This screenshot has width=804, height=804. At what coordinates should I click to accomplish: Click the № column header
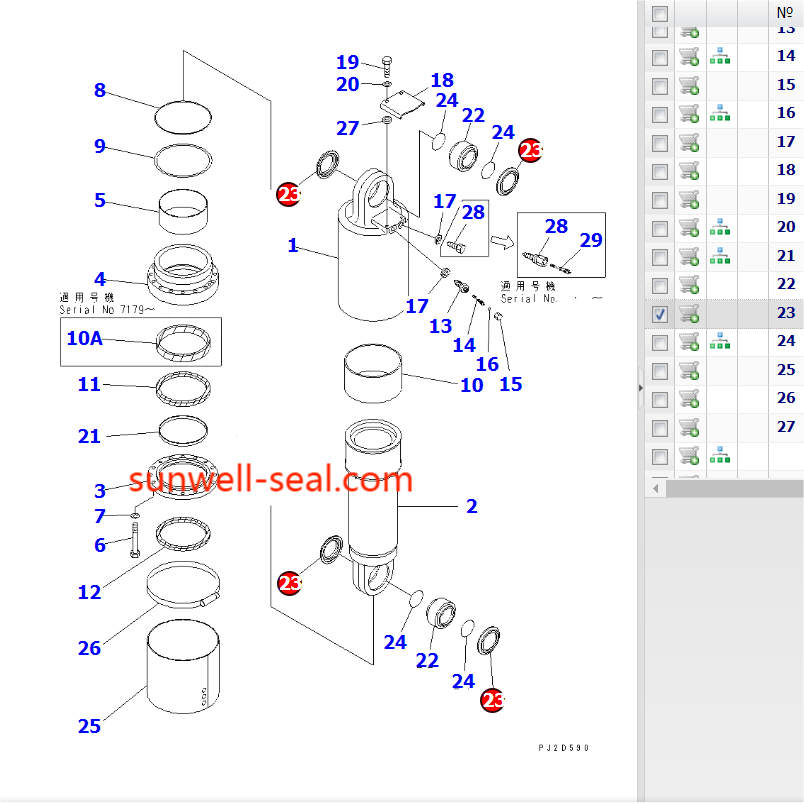(785, 13)
